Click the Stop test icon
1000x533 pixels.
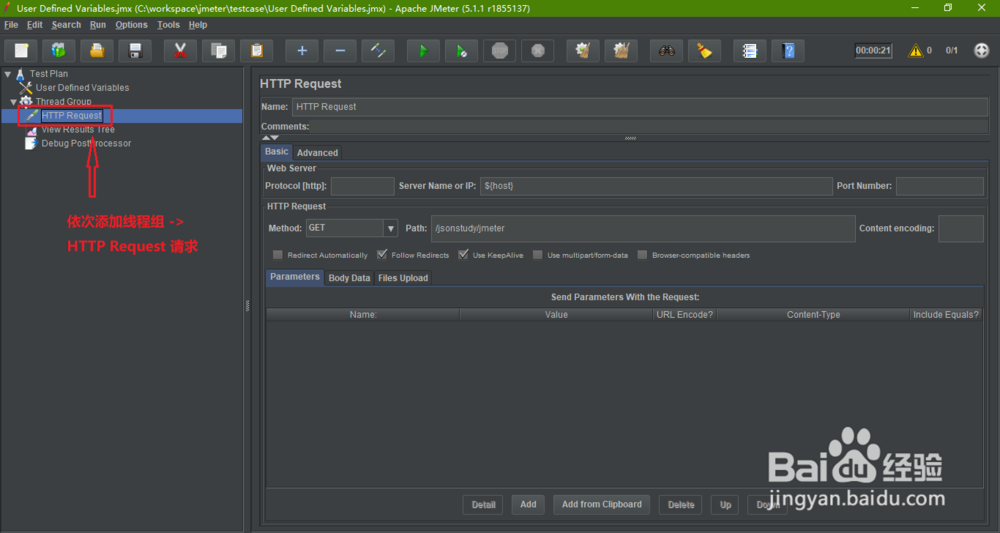500,51
